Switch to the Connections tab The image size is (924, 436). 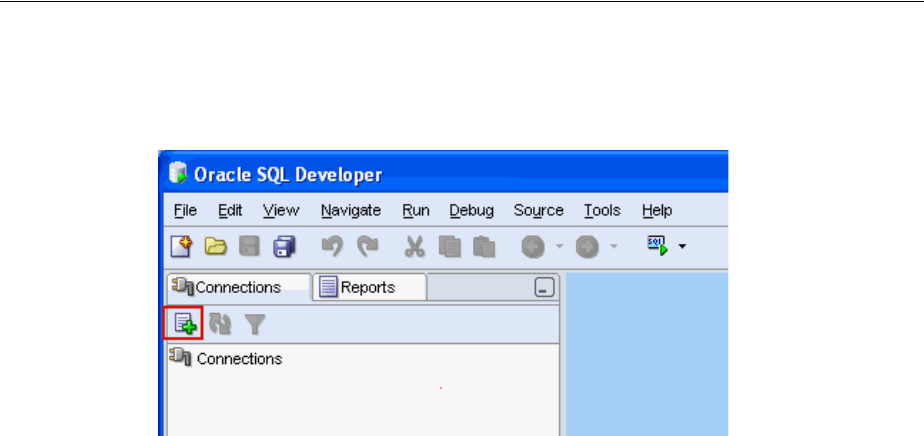click(x=239, y=288)
